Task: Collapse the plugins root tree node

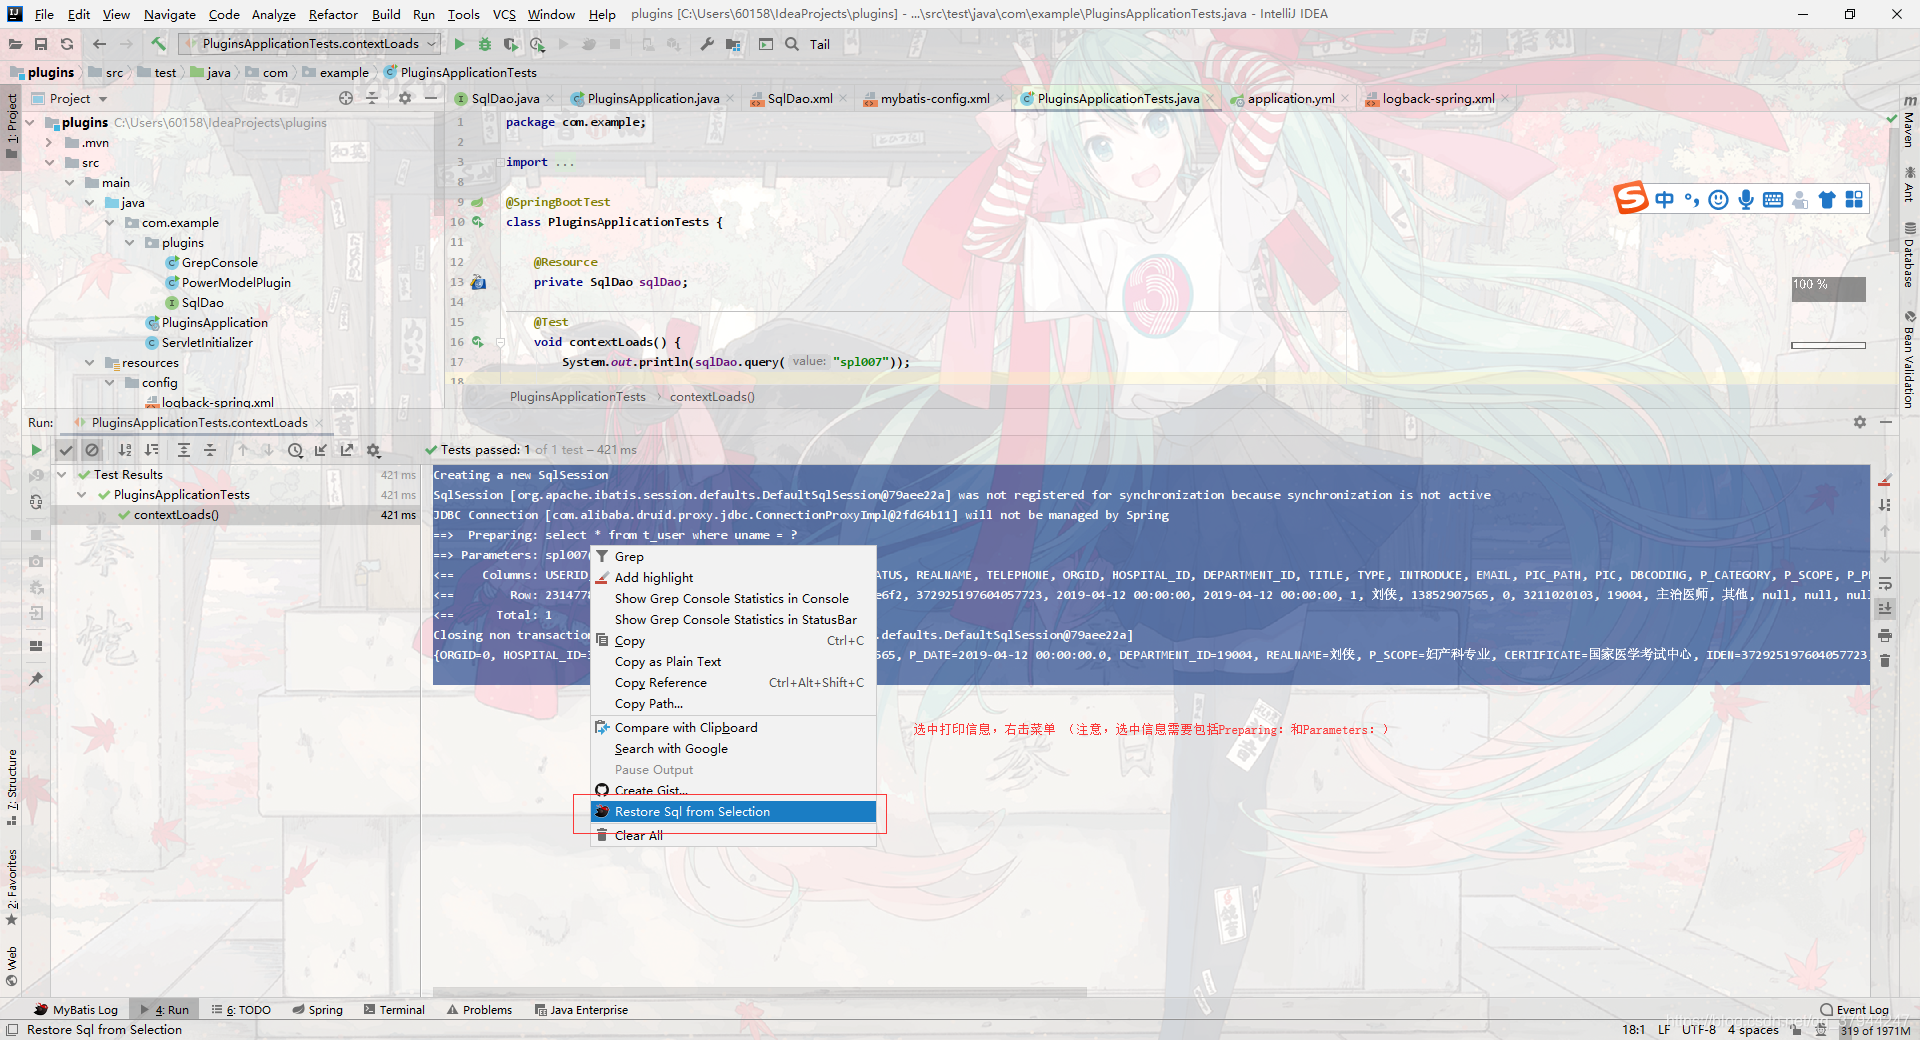Action: 30,122
